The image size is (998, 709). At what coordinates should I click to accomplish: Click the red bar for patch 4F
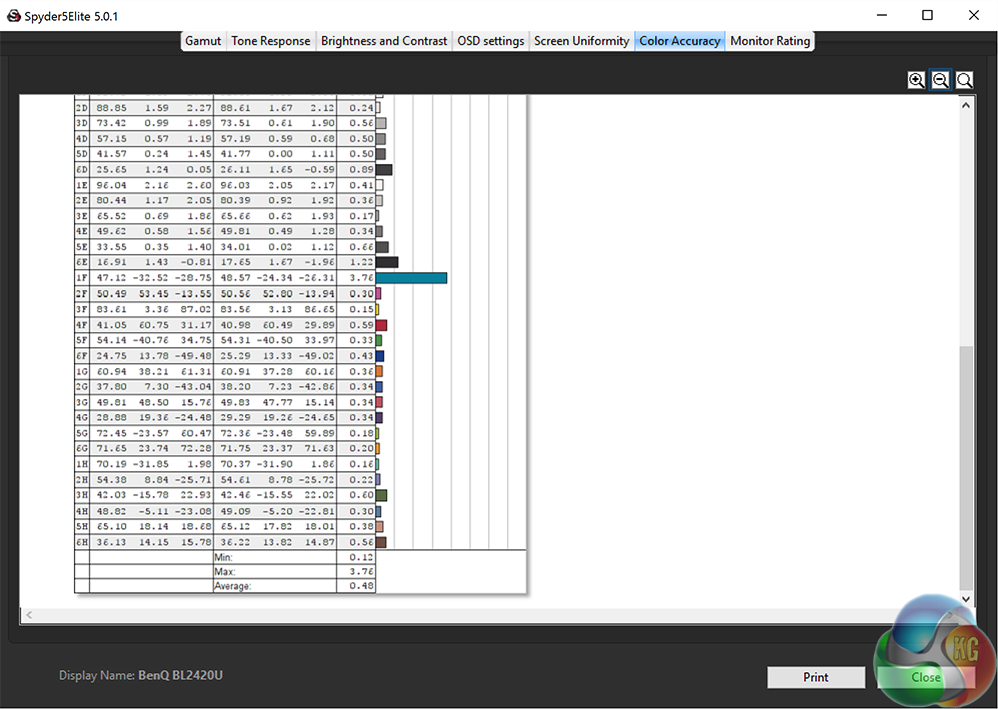[x=381, y=325]
